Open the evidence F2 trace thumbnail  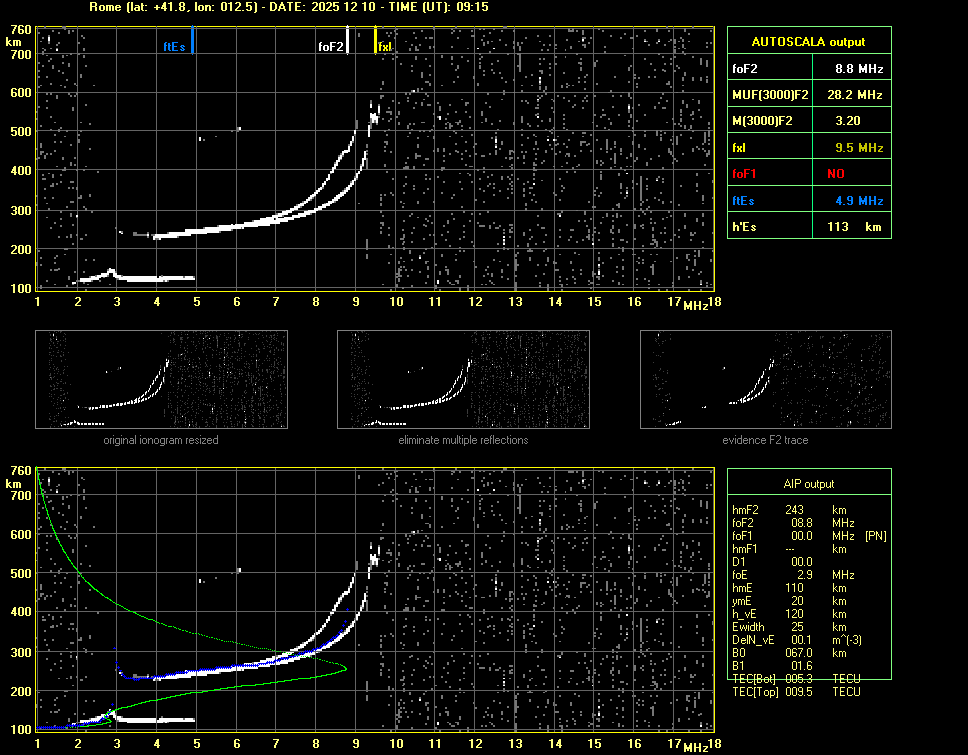tap(765, 379)
